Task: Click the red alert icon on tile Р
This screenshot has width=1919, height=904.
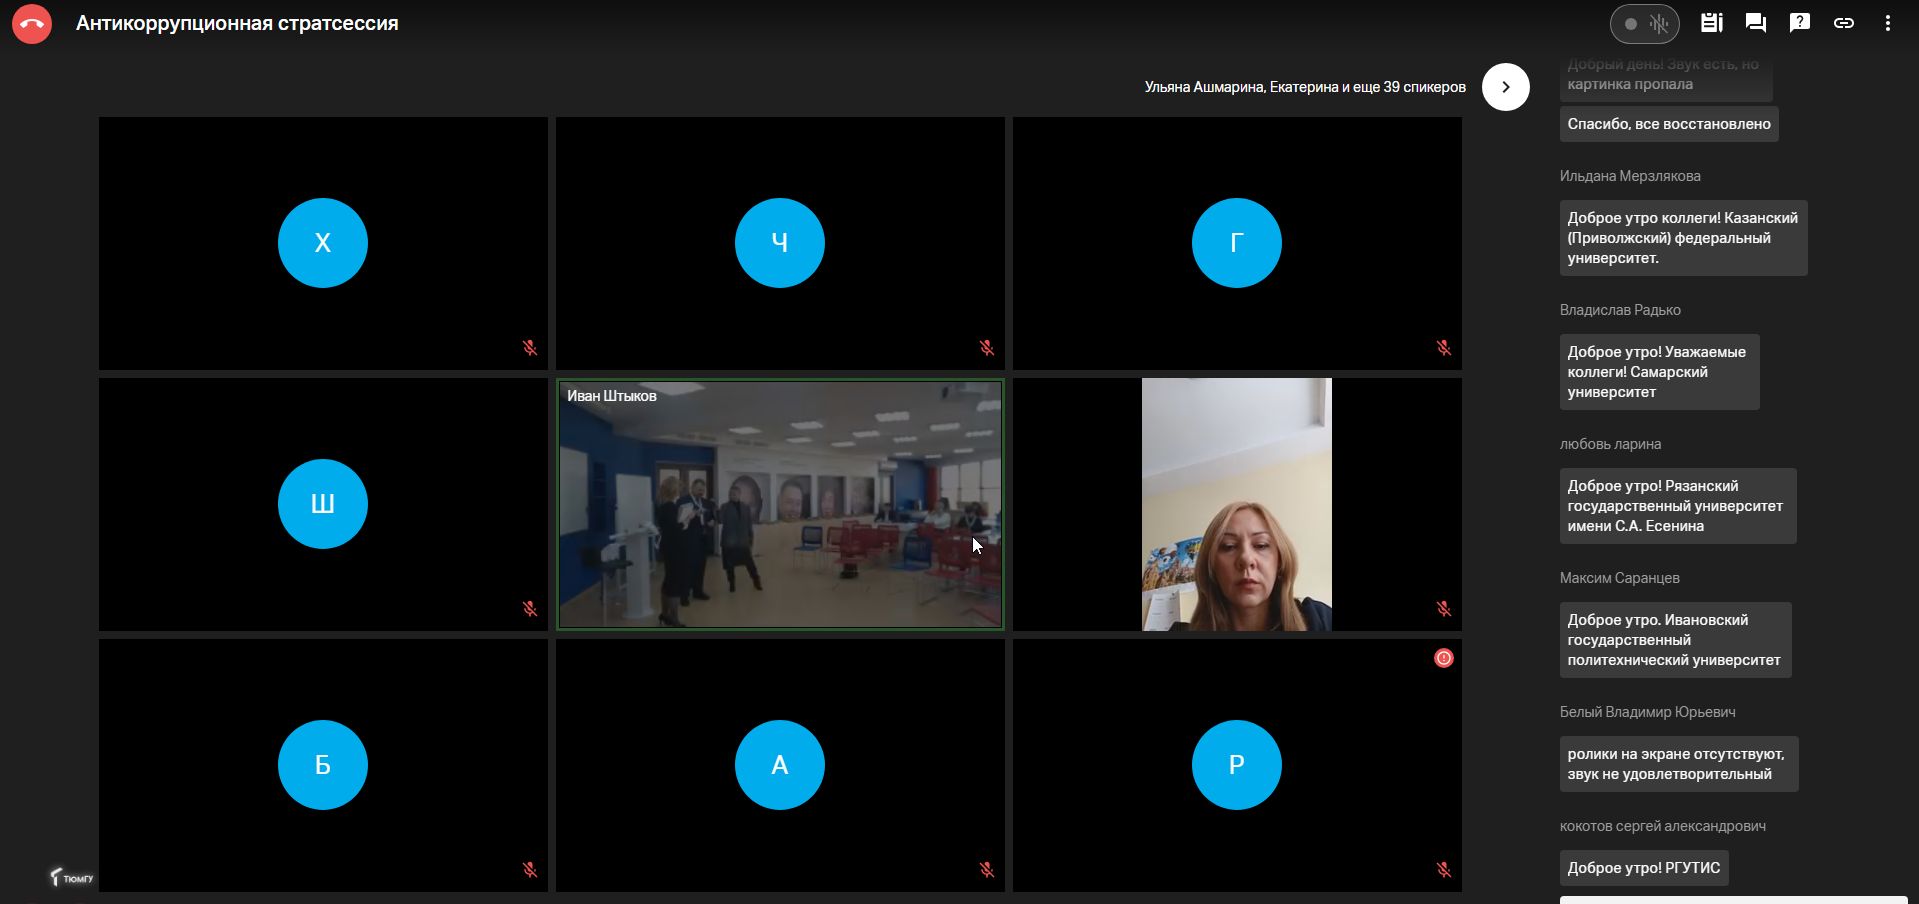Action: (1443, 658)
